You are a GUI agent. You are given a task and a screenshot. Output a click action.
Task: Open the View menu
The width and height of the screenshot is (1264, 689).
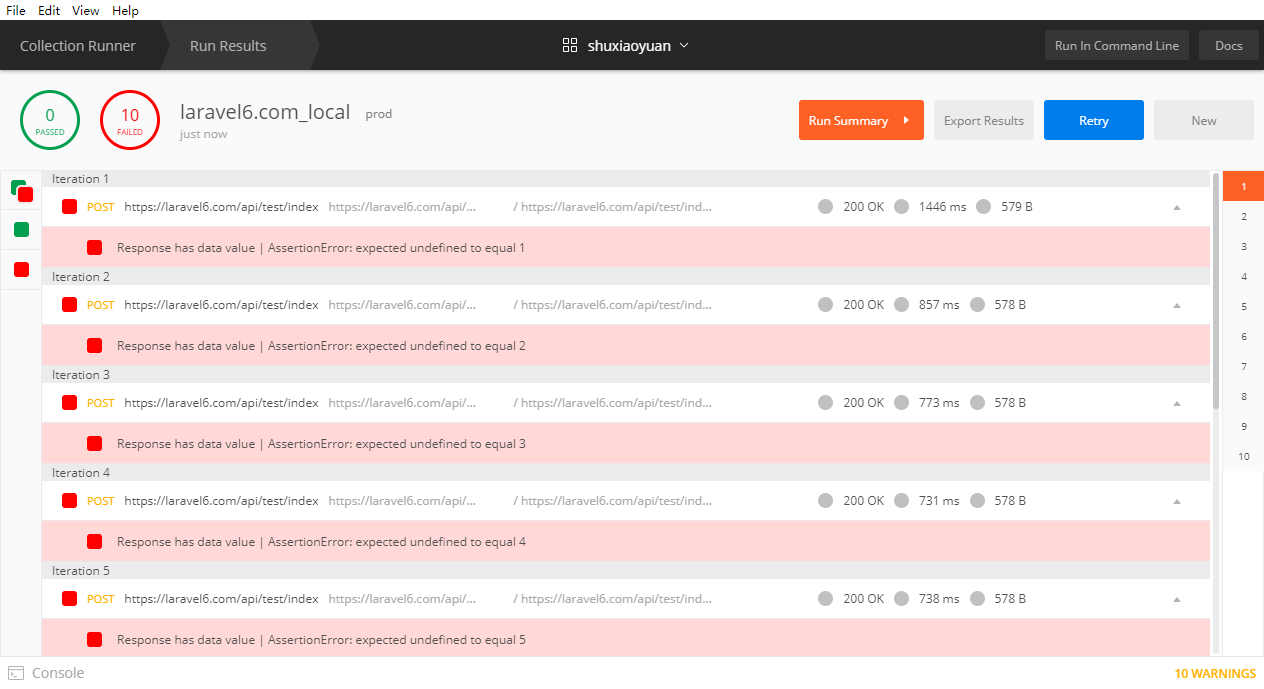click(86, 10)
